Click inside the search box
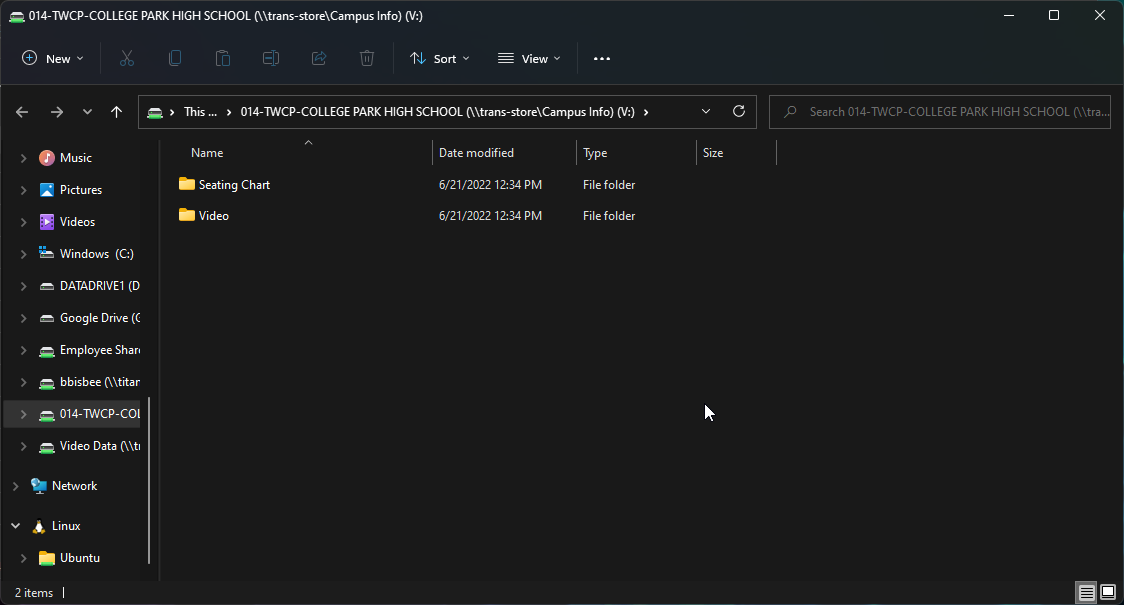This screenshot has width=1124, height=605. coord(940,111)
